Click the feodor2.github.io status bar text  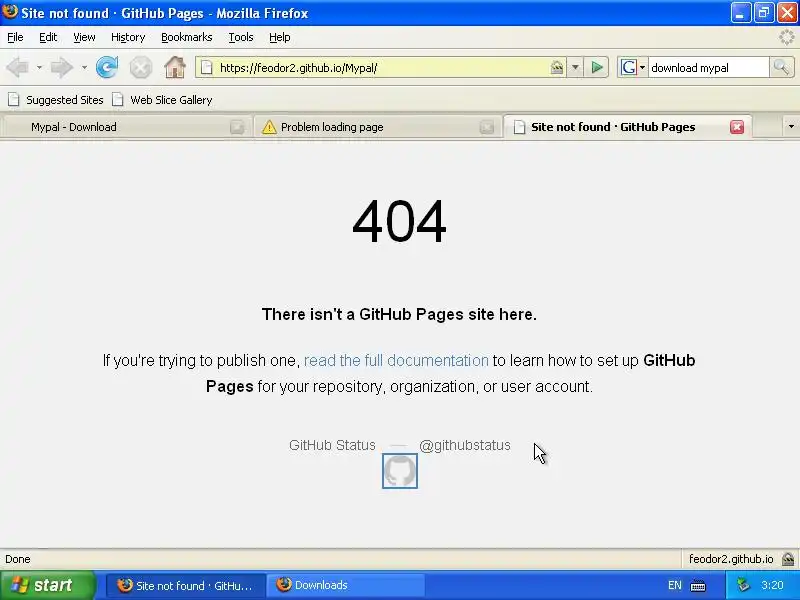tap(731, 559)
